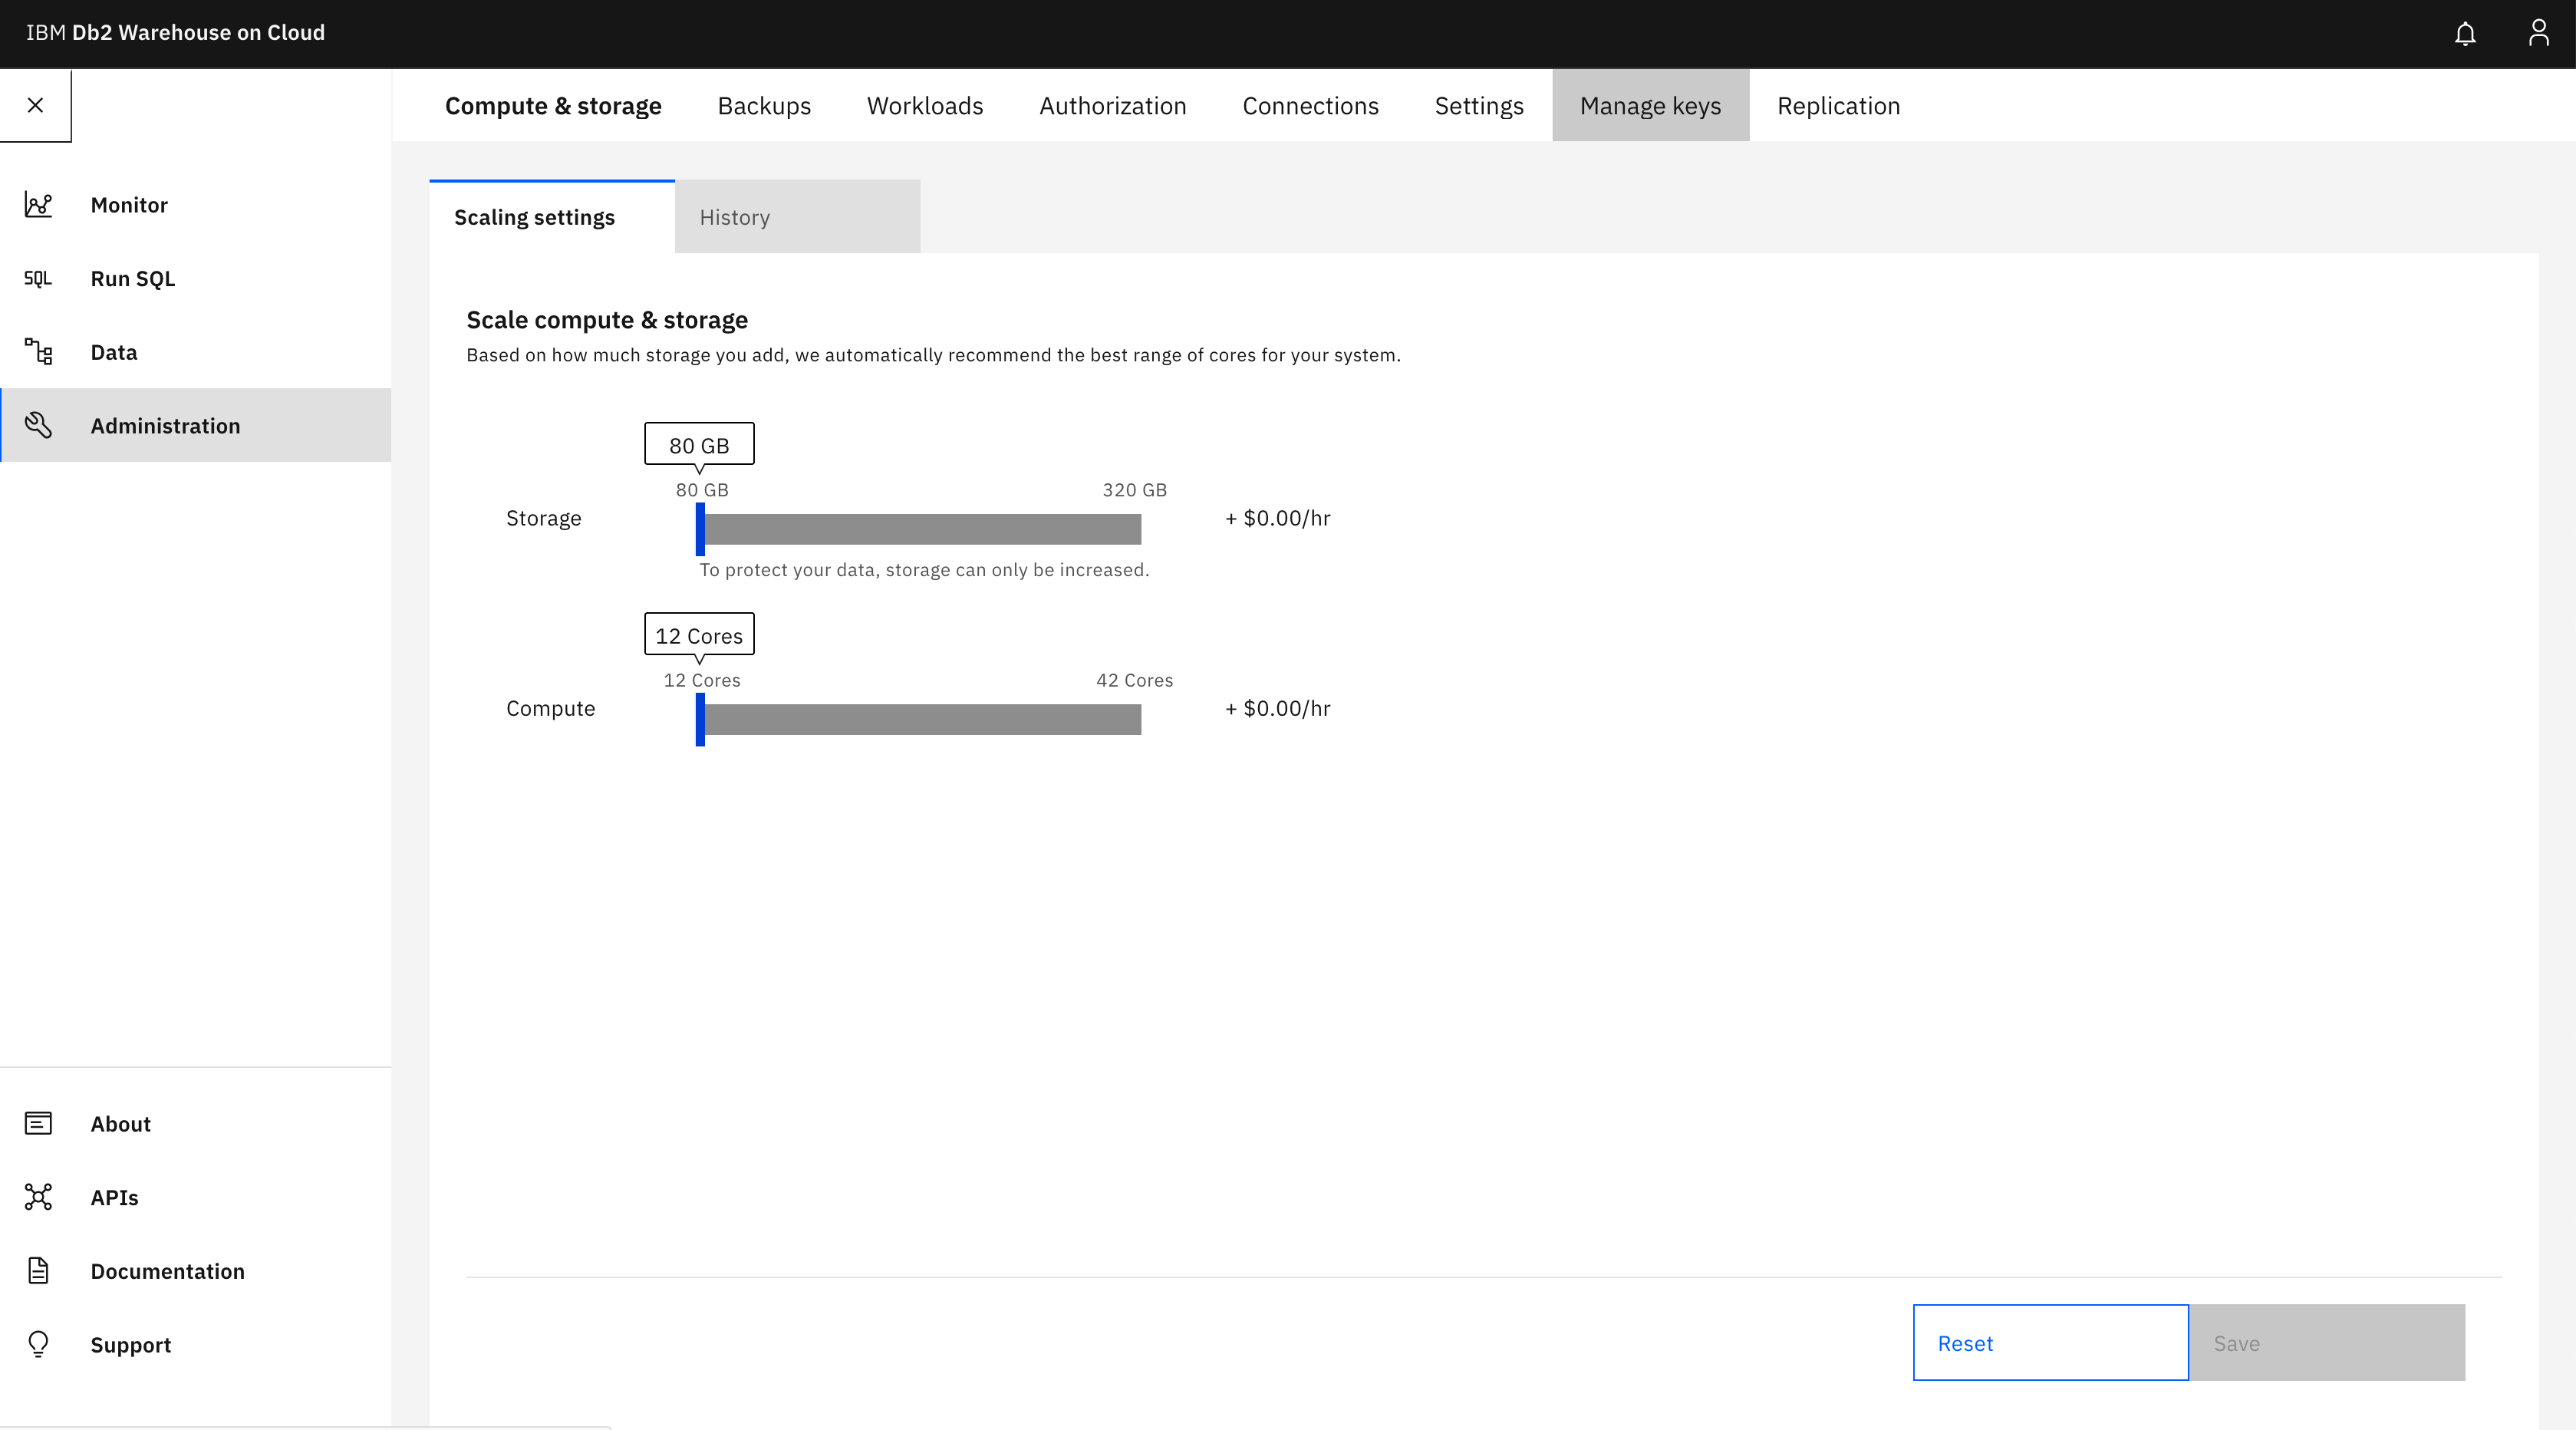
Task: Go to the Connections tab
Action: (x=1310, y=106)
